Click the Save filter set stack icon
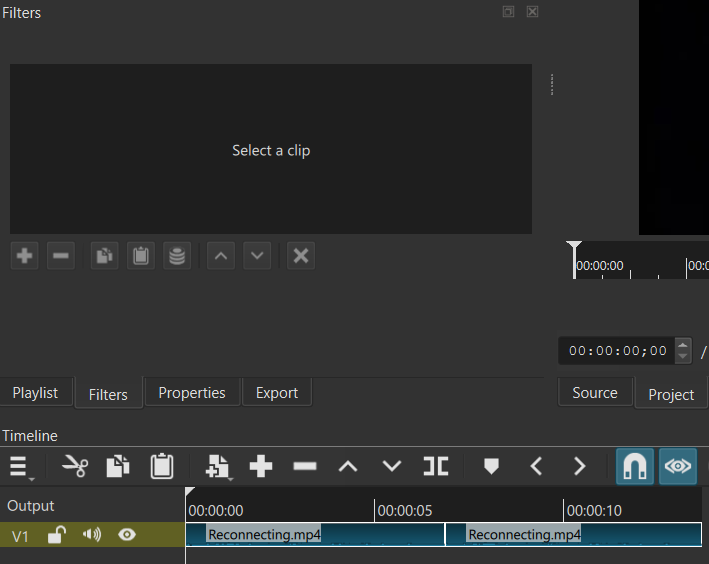Viewport: 709px width, 564px height. [177, 256]
